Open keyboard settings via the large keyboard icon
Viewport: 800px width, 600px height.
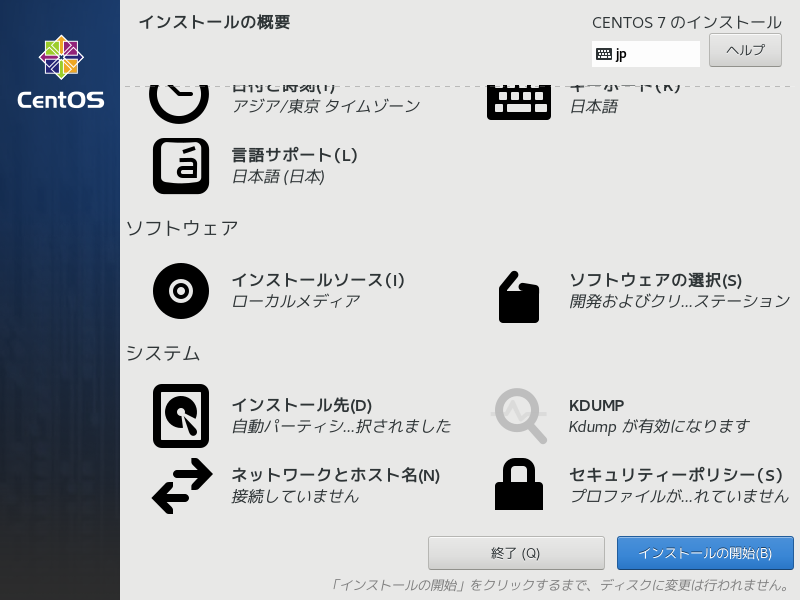pyautogui.click(x=519, y=103)
